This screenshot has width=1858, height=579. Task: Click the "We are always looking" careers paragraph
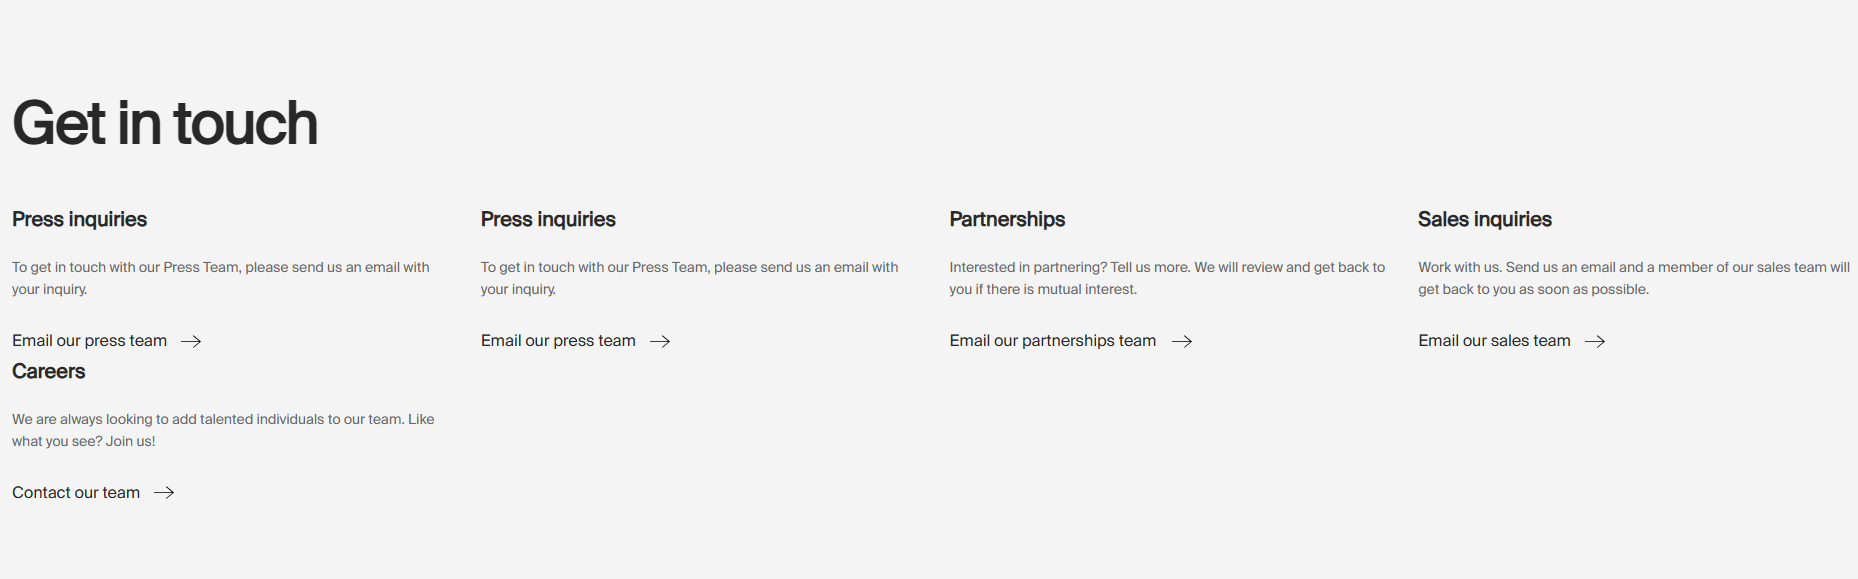222,430
